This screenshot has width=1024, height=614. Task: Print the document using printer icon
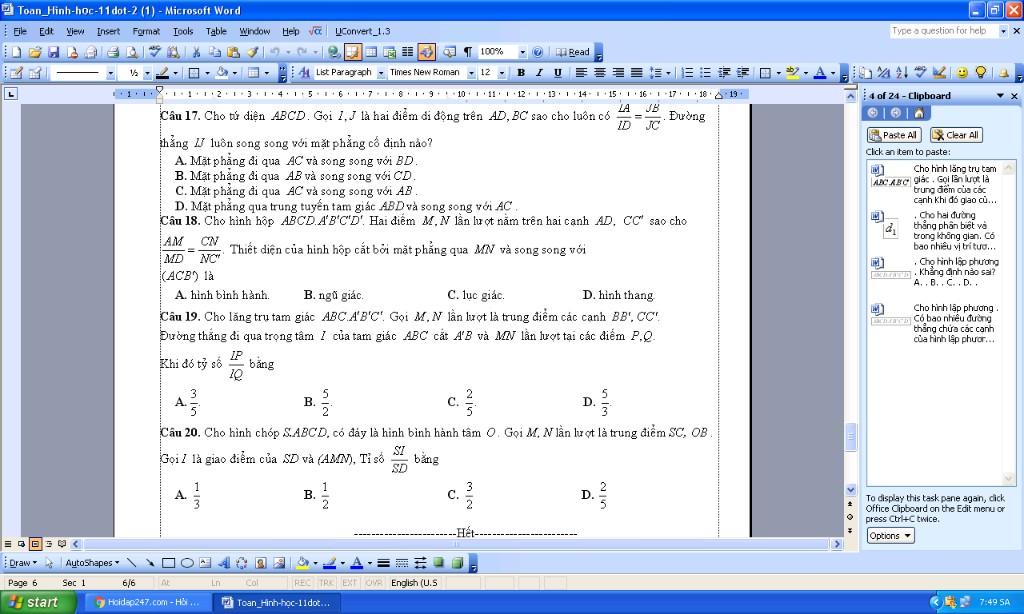(x=113, y=52)
